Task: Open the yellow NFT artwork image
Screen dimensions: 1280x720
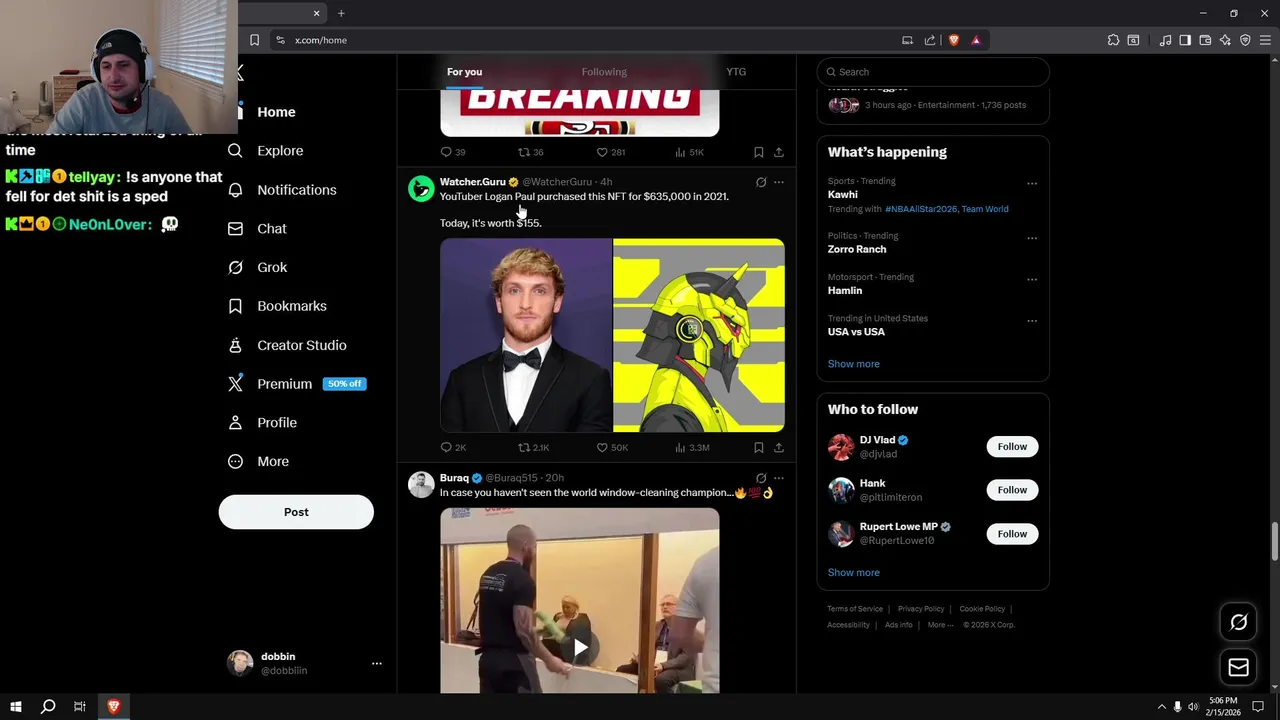Action: tap(699, 335)
